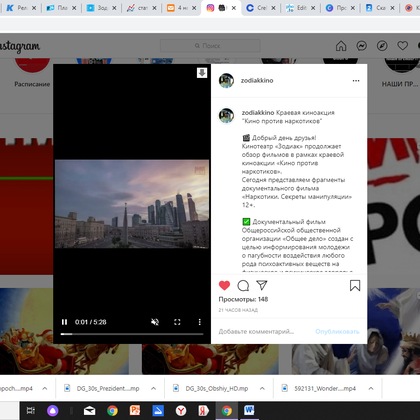Click the Instagram search box
420x420 pixels.
click(x=210, y=46)
